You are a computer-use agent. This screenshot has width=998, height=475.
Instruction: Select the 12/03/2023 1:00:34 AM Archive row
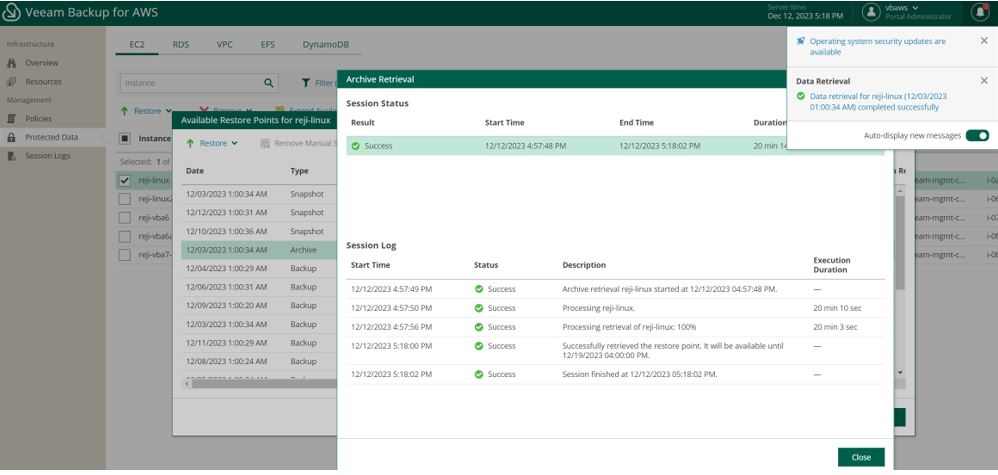point(259,250)
